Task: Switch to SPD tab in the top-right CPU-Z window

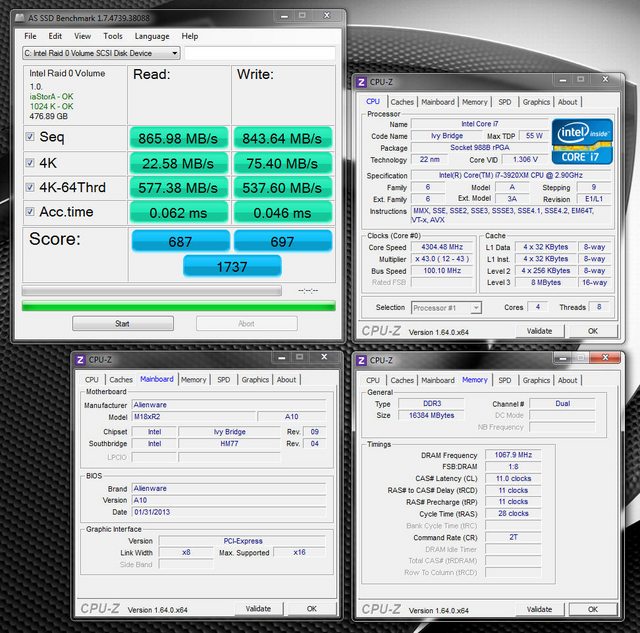Action: pos(505,102)
